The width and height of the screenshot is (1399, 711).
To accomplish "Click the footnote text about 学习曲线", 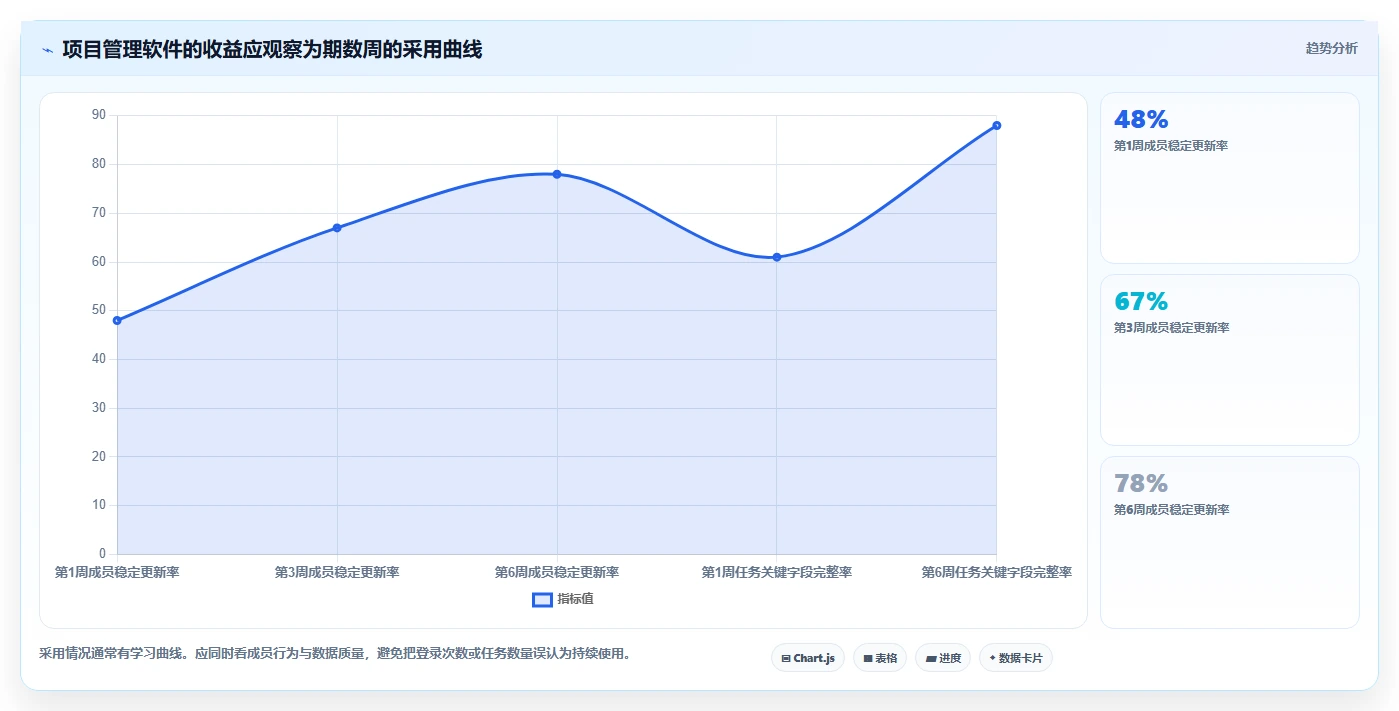I will click(x=335, y=654).
